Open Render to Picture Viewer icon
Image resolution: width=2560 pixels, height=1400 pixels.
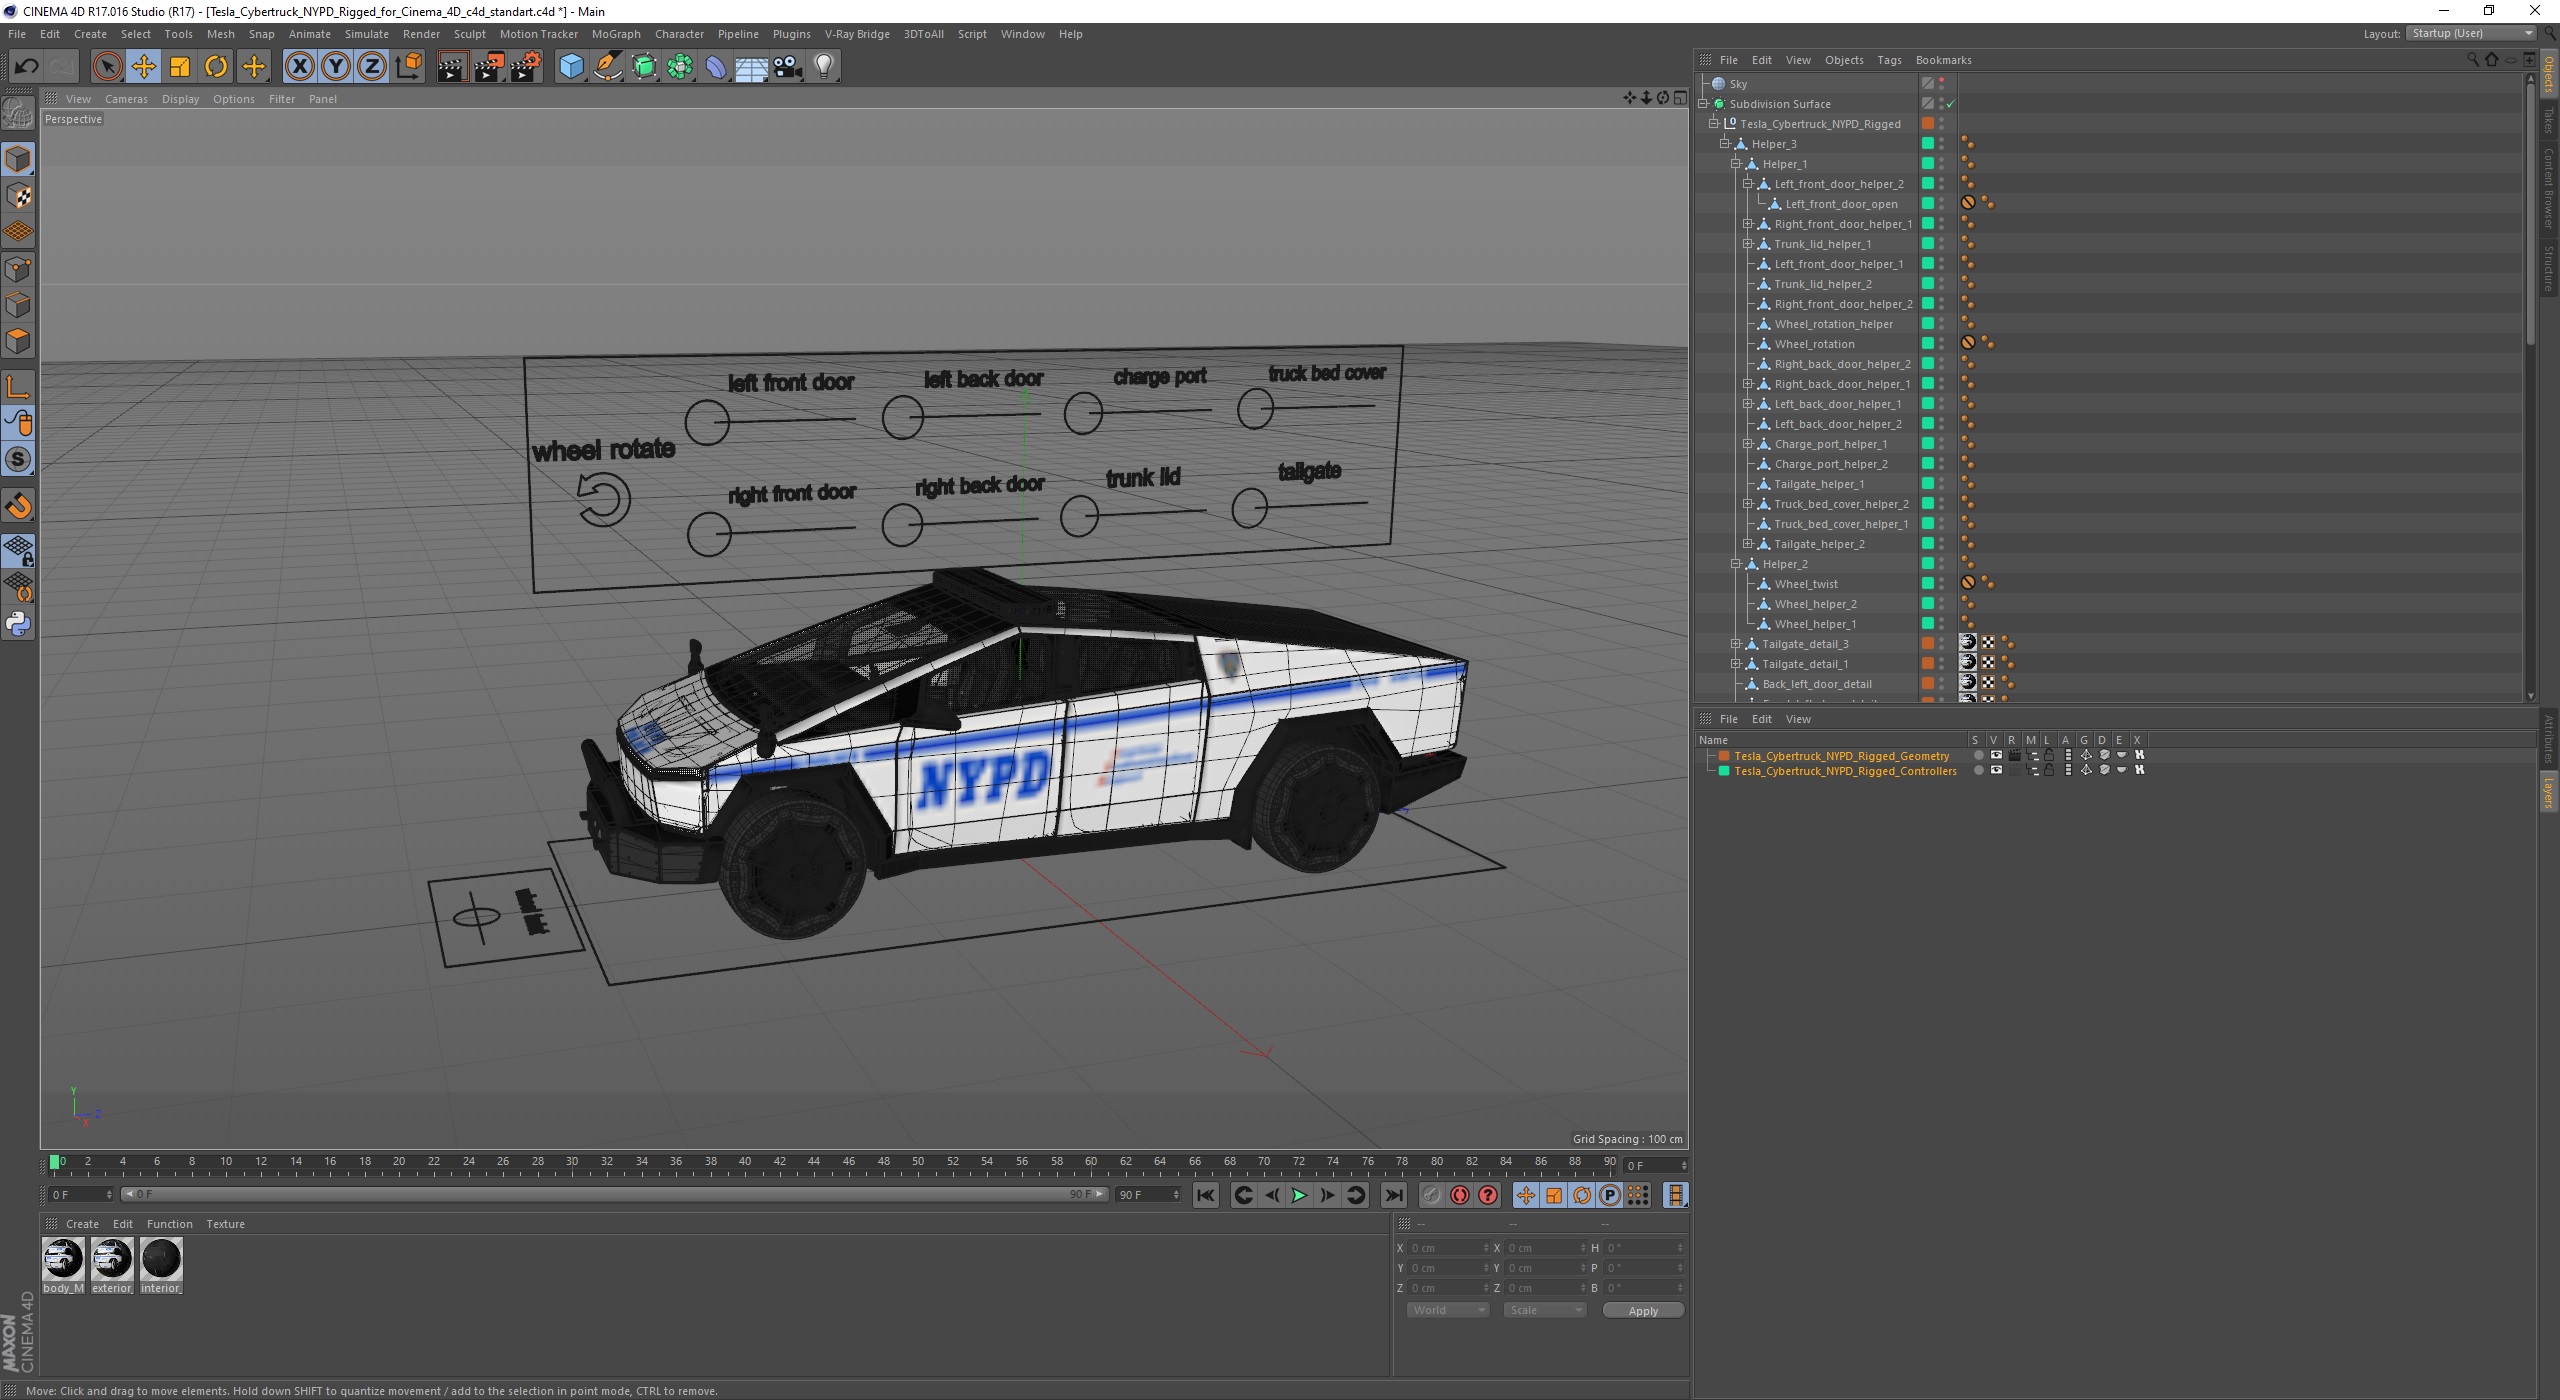pyautogui.click(x=489, y=67)
